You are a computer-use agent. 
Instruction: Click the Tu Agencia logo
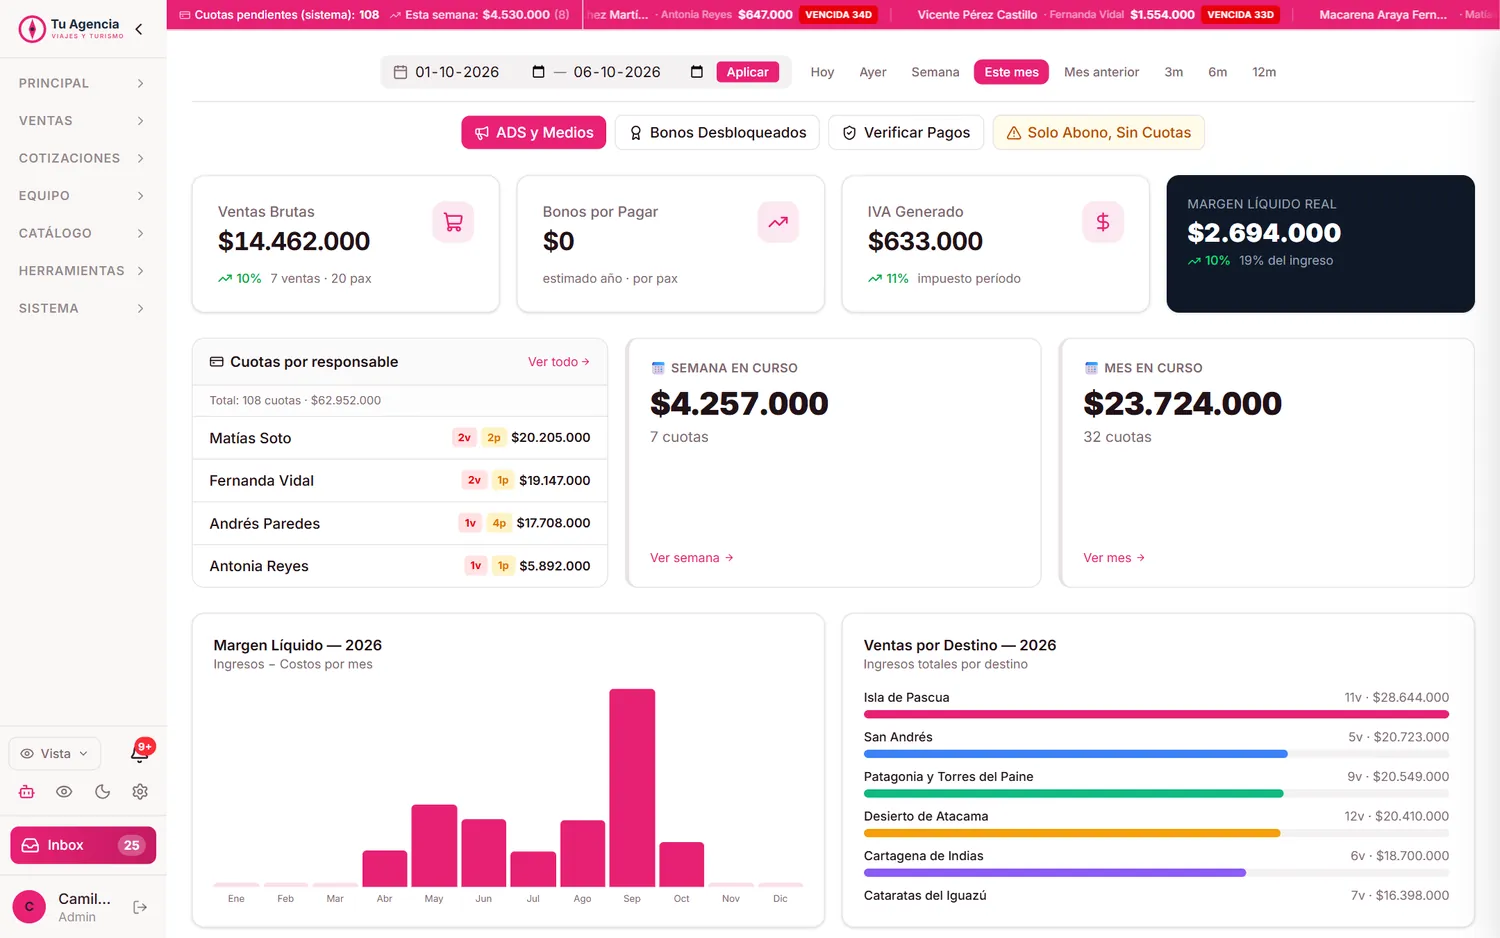(72, 28)
